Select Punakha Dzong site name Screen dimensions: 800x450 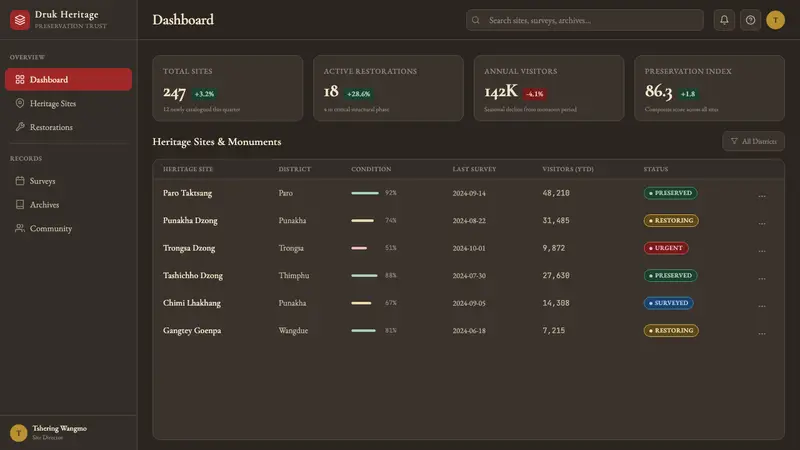(x=190, y=220)
